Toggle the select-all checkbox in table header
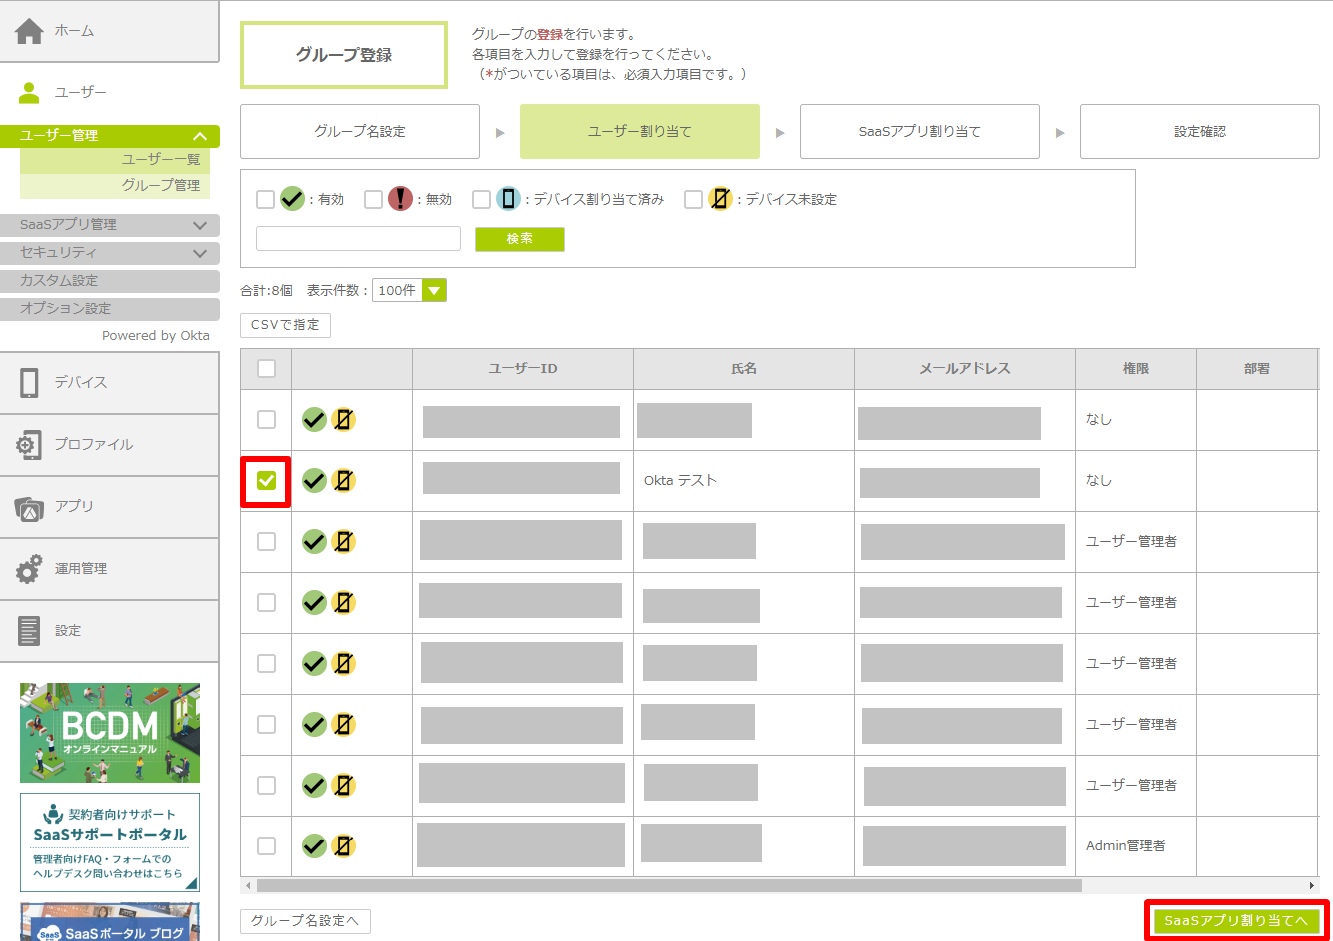 (266, 369)
